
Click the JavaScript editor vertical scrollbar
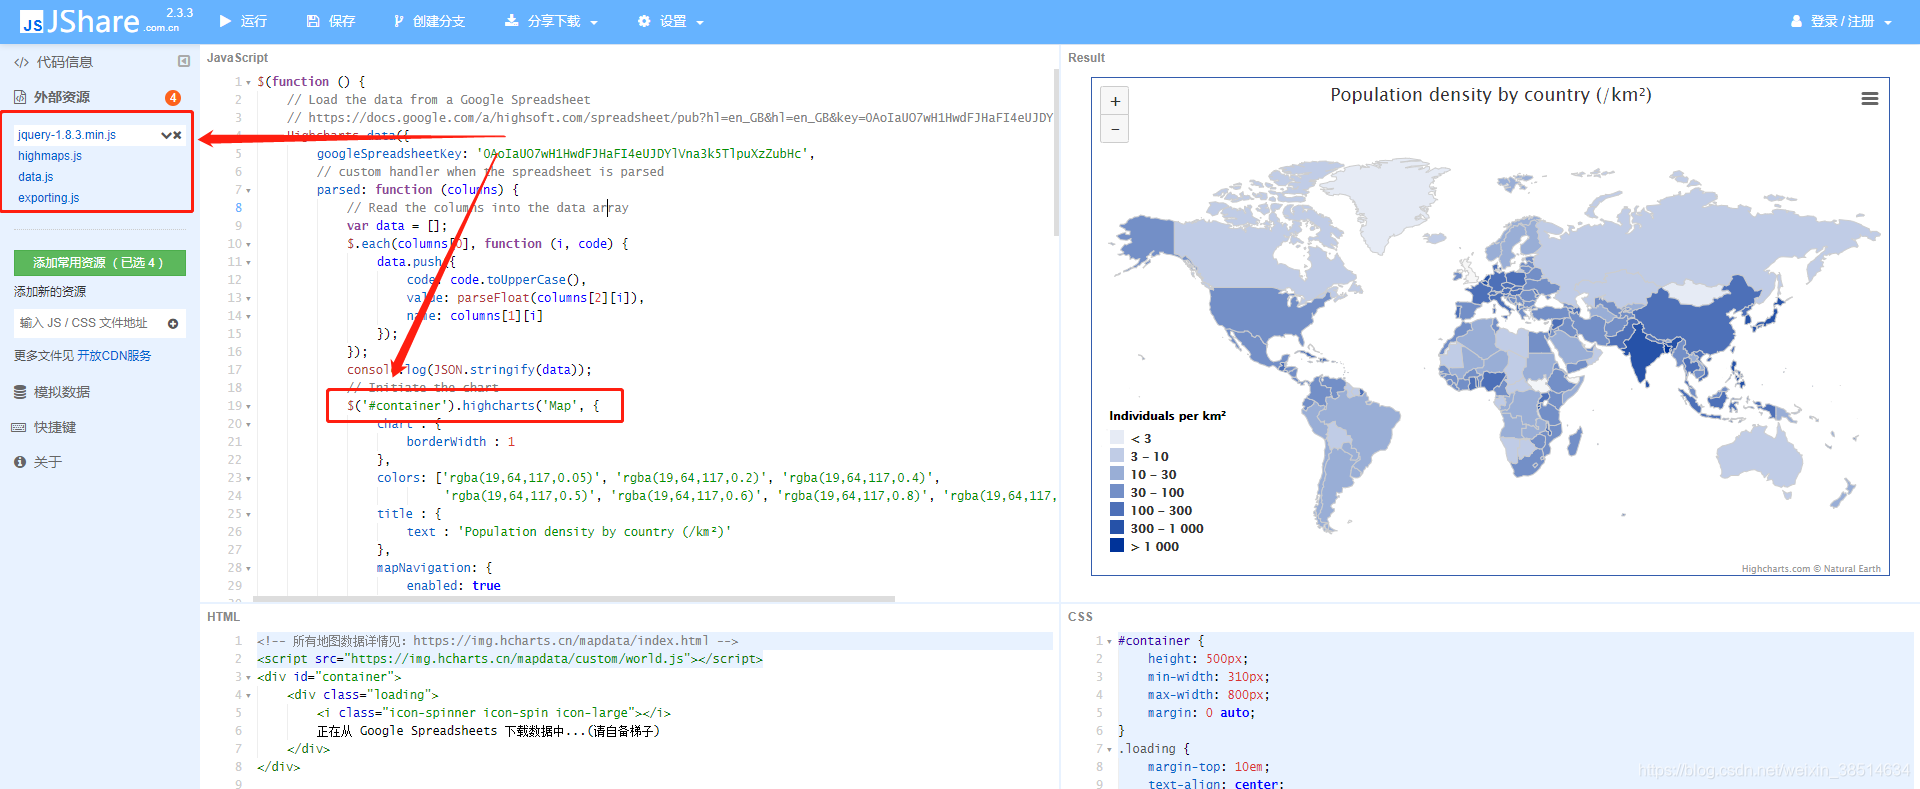point(1056,152)
